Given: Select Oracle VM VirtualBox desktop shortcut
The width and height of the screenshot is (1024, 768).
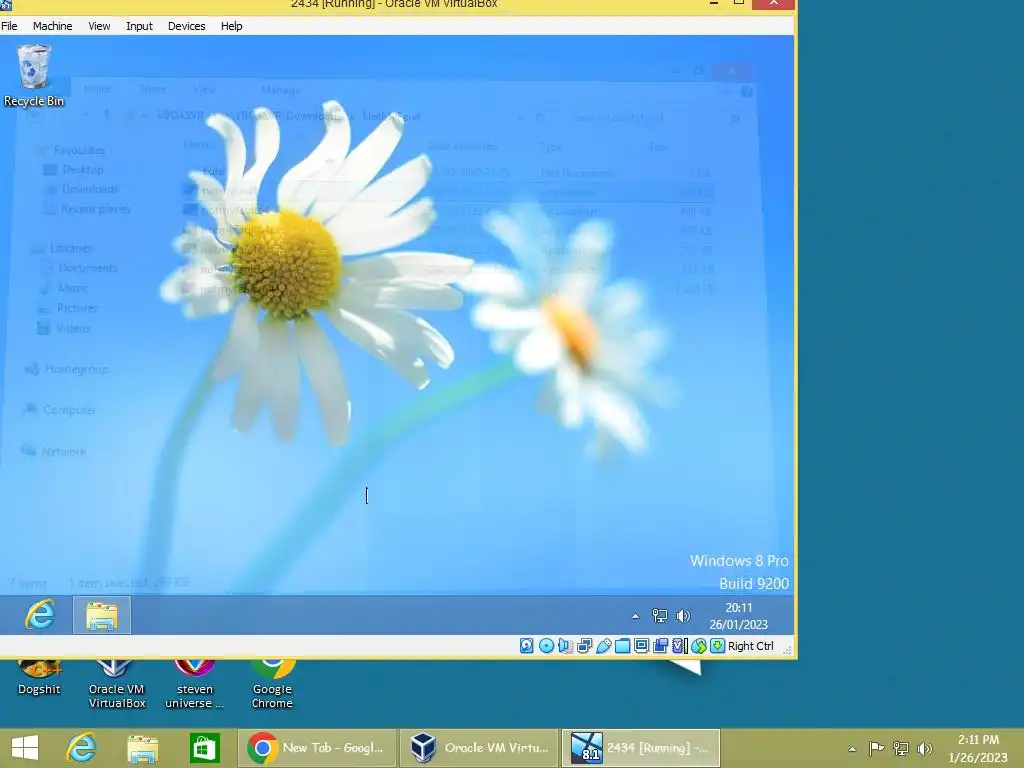Looking at the screenshot, I should (117, 684).
